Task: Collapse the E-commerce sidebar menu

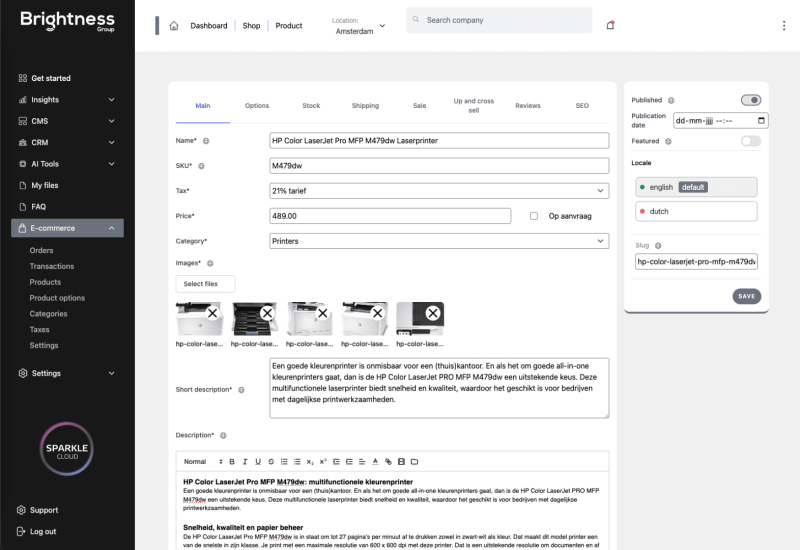Action: tap(67, 228)
